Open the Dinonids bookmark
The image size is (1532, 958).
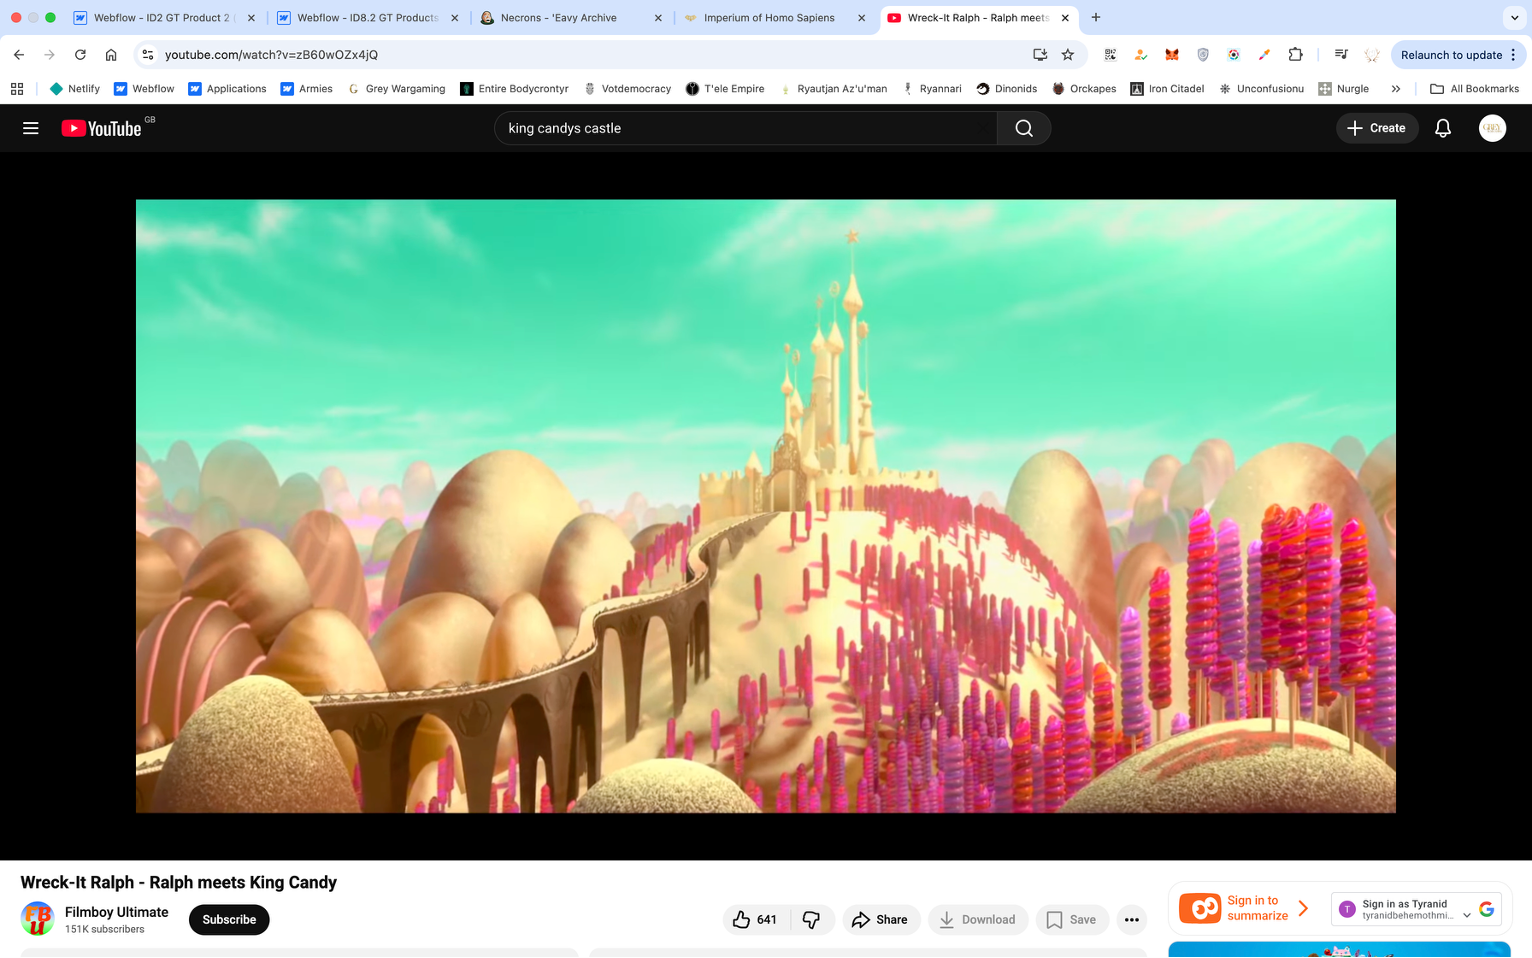(1006, 89)
